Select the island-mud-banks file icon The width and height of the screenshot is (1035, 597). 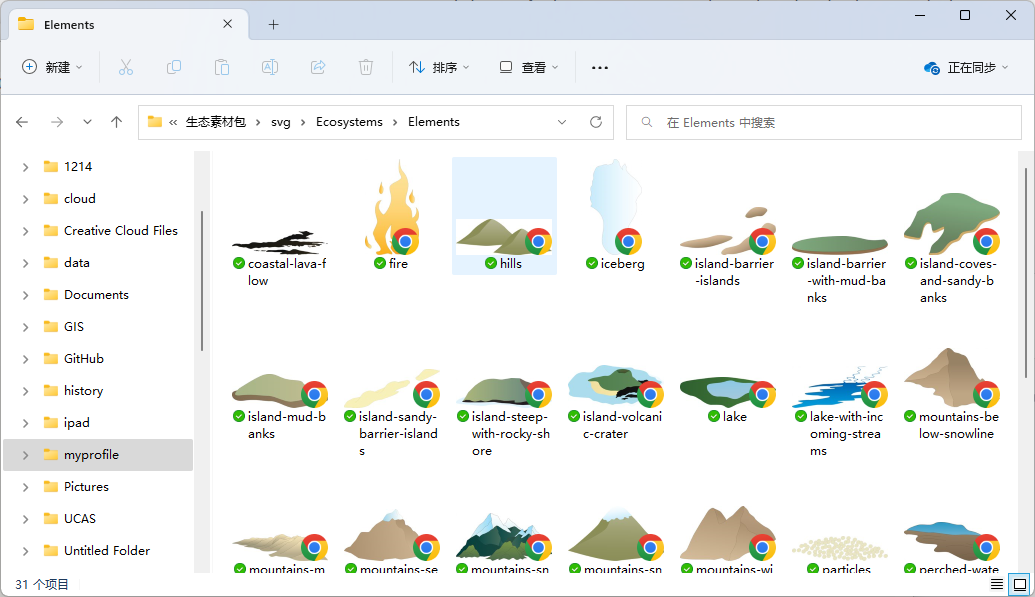pyautogui.click(x=279, y=390)
